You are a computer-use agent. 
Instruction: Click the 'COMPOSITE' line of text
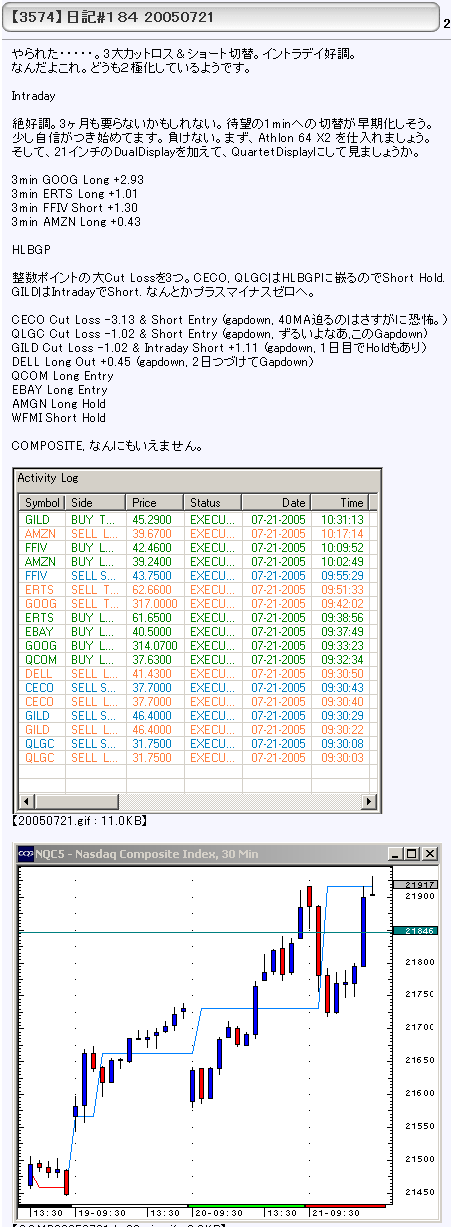tap(108, 446)
